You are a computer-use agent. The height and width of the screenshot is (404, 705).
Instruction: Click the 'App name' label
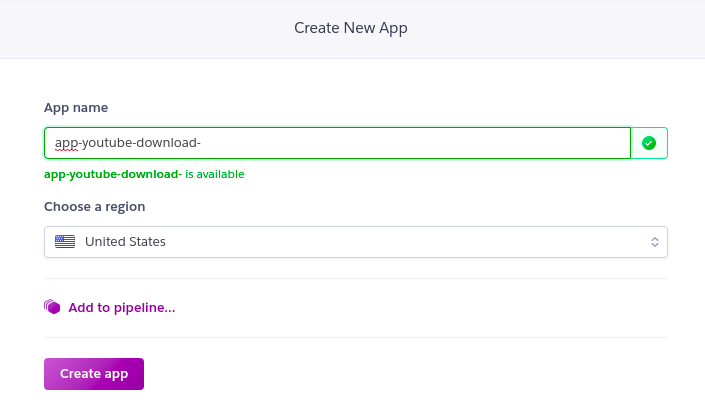[76, 108]
